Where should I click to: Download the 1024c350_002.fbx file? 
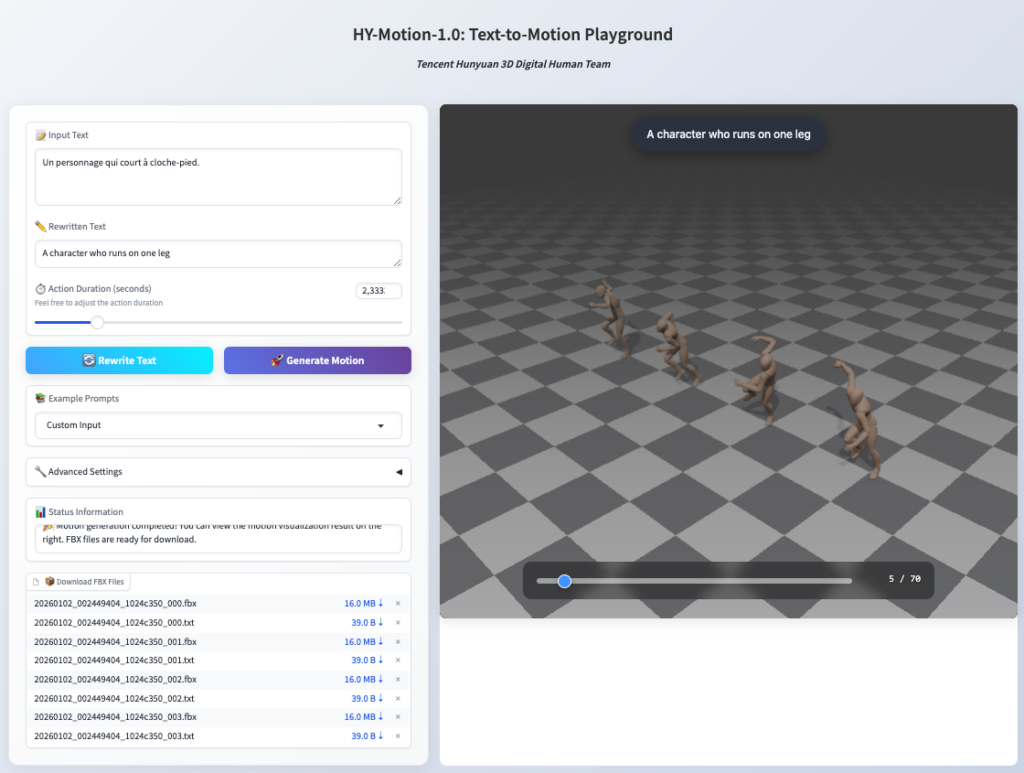[x=364, y=679]
